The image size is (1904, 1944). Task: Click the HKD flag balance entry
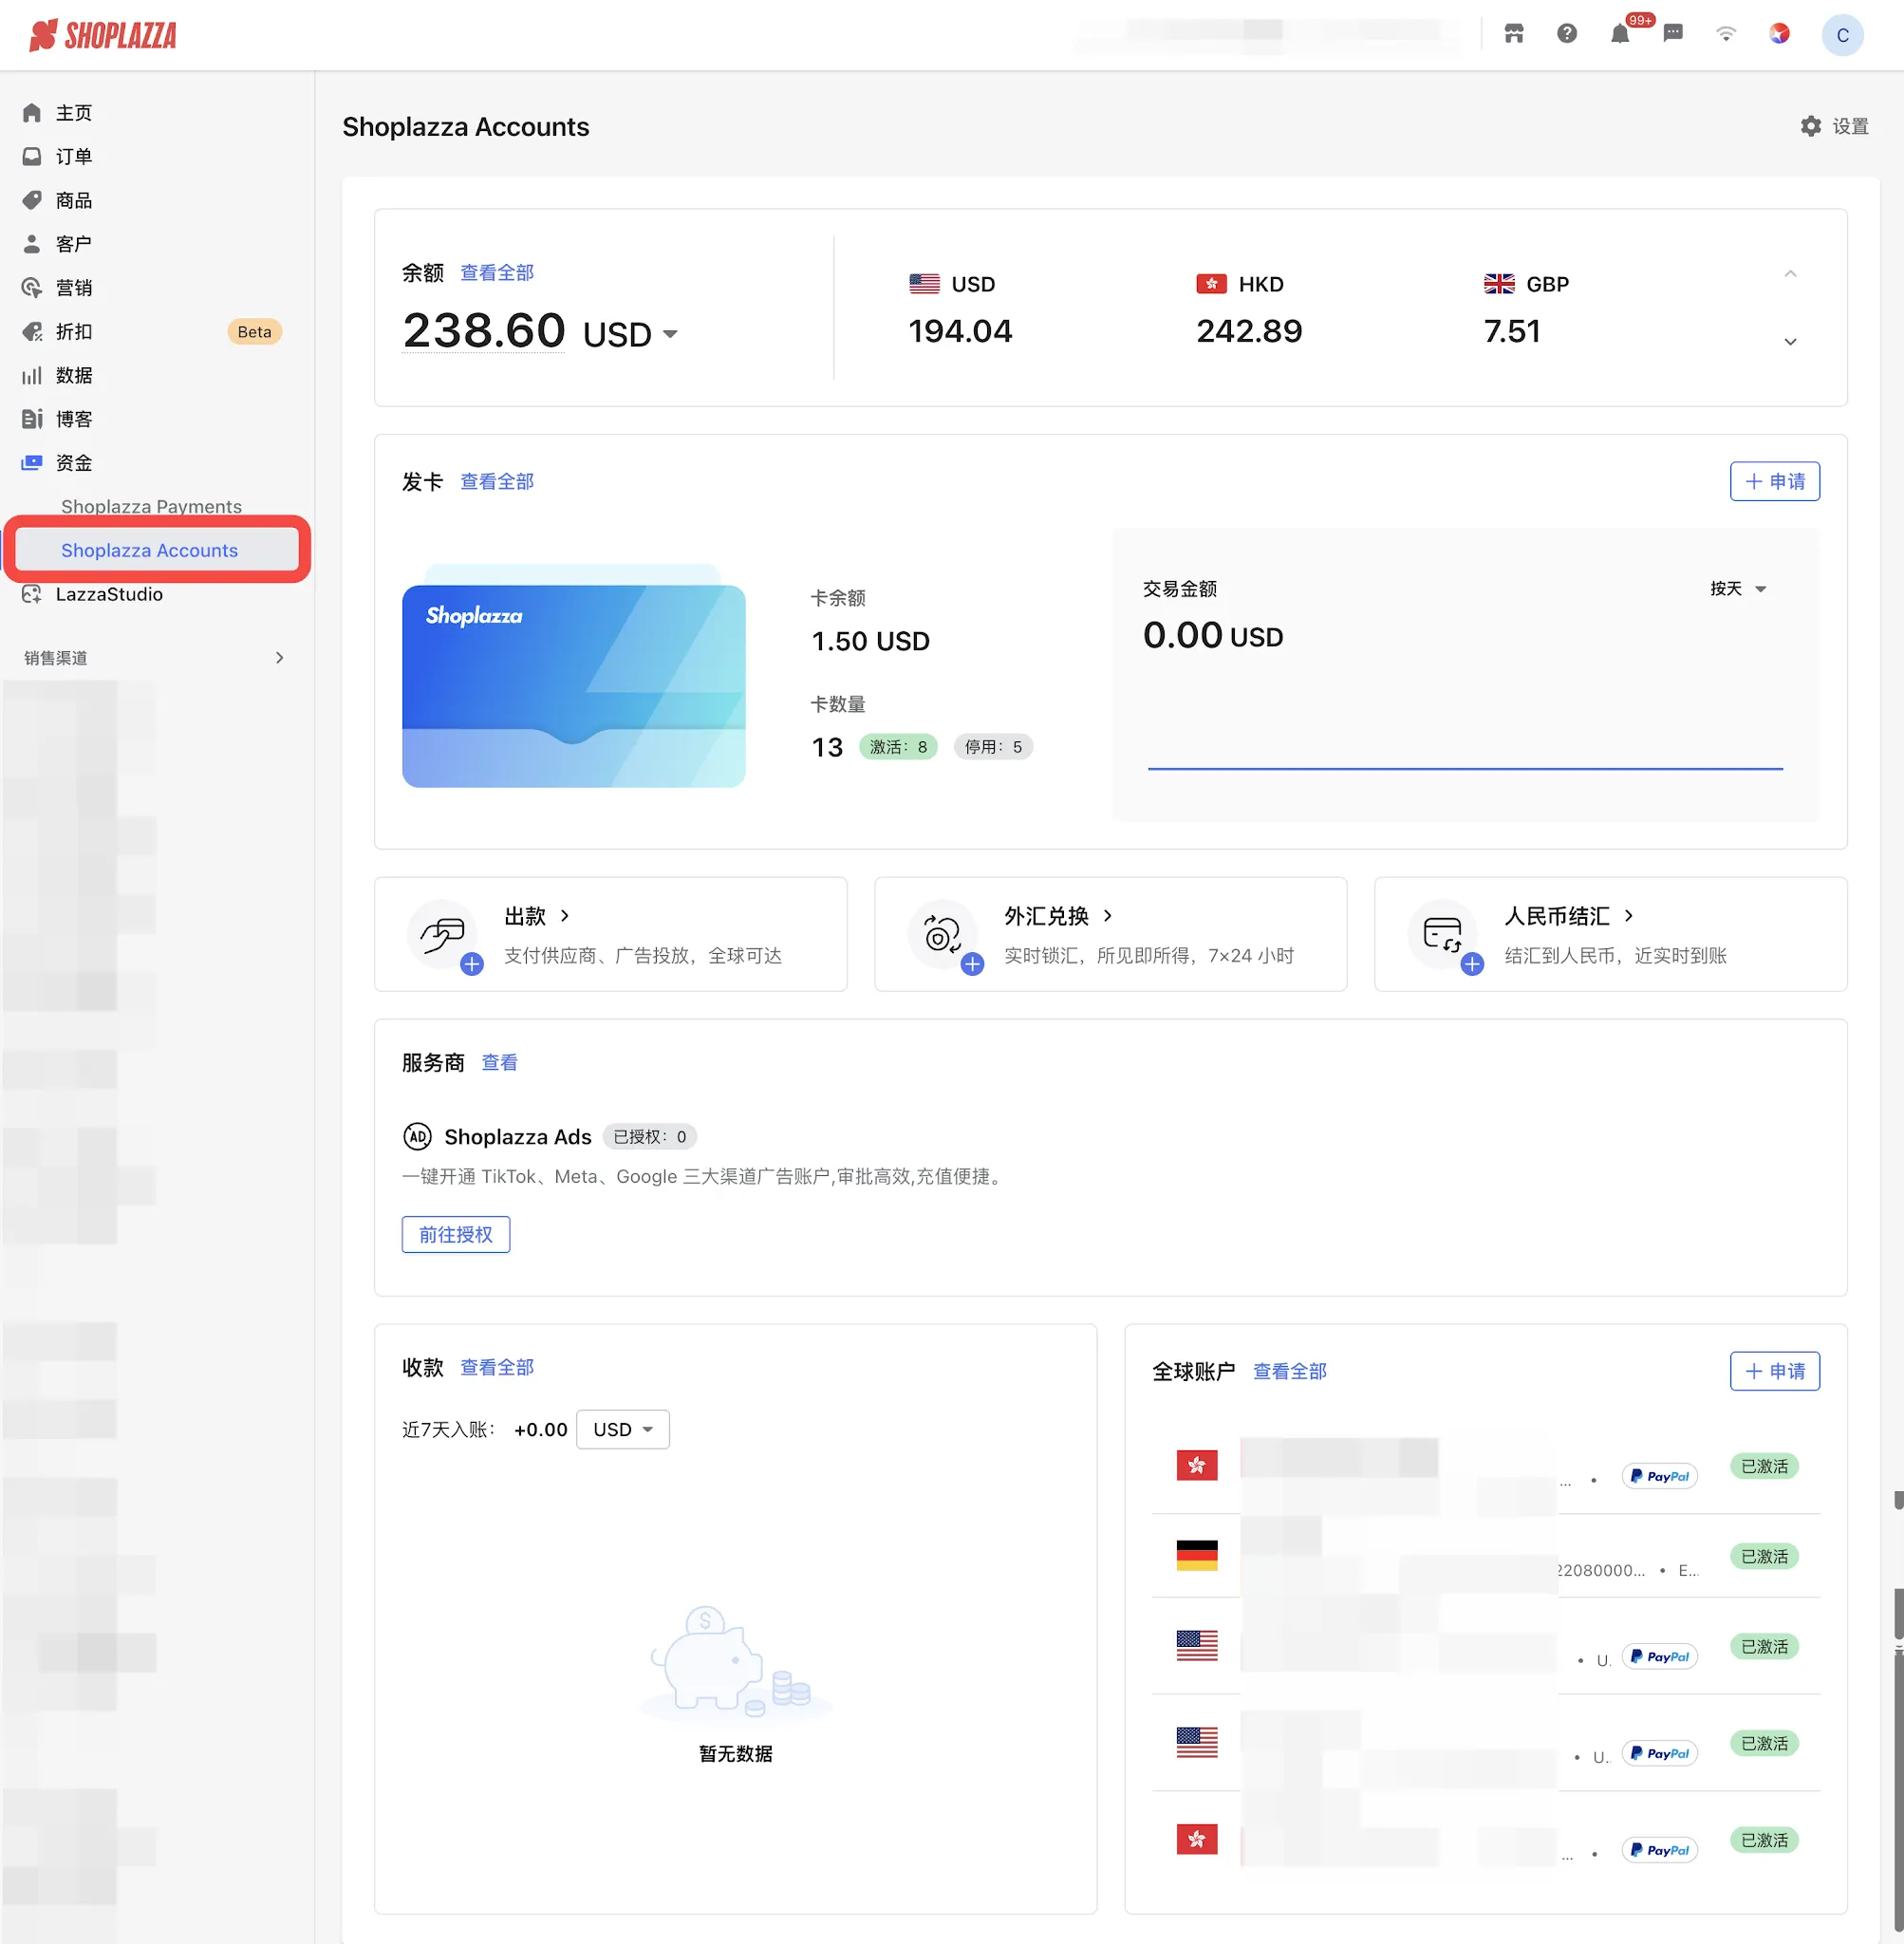point(1248,310)
